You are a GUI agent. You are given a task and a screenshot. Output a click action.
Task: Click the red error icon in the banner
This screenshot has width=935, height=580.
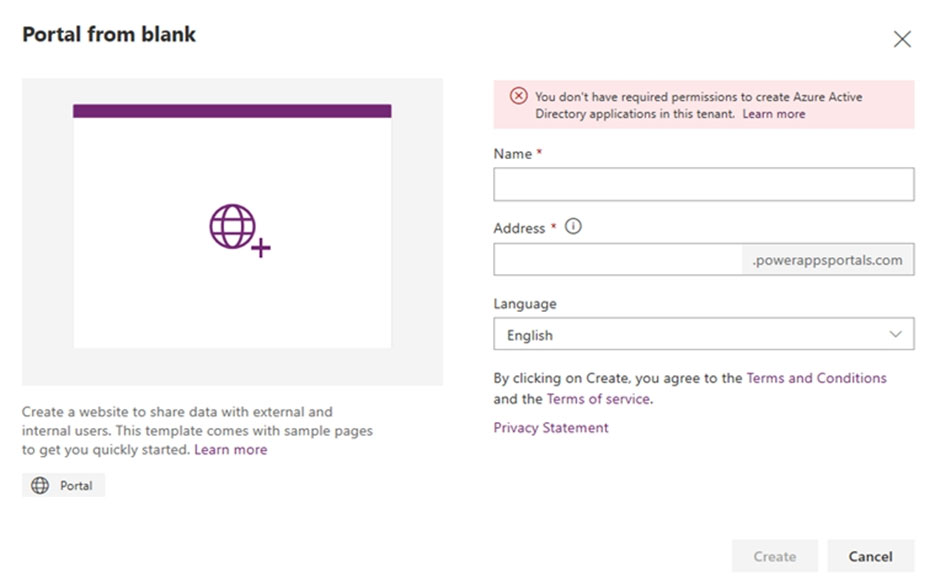tap(518, 96)
